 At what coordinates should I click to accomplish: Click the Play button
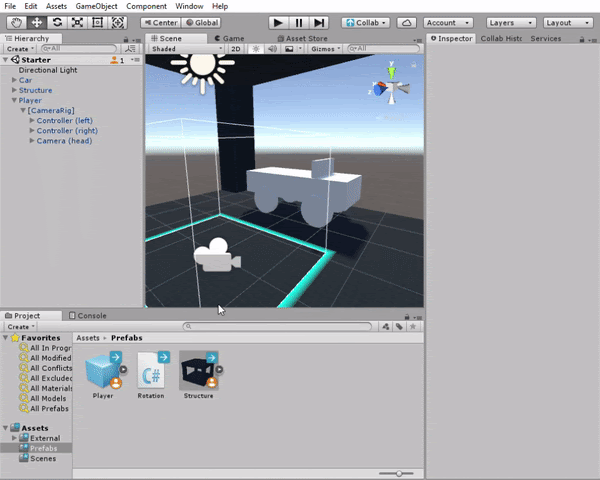coord(278,23)
